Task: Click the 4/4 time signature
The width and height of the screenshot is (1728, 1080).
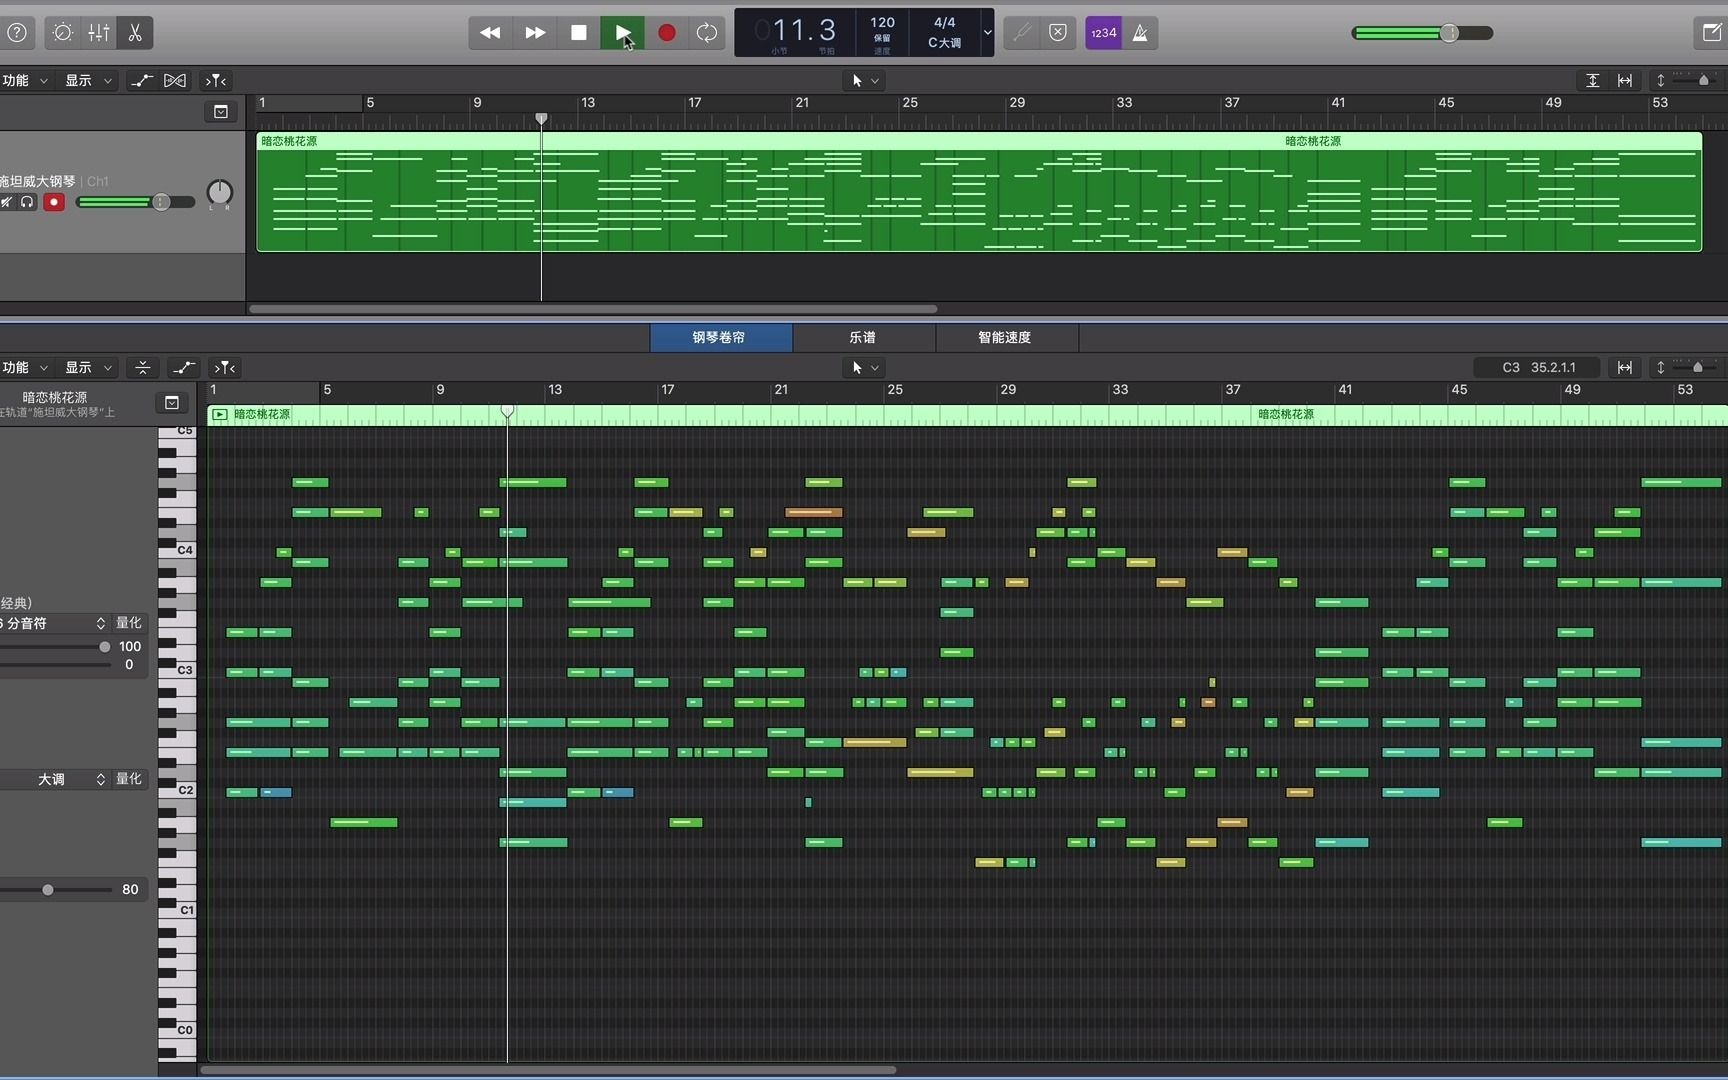Action: click(x=944, y=22)
